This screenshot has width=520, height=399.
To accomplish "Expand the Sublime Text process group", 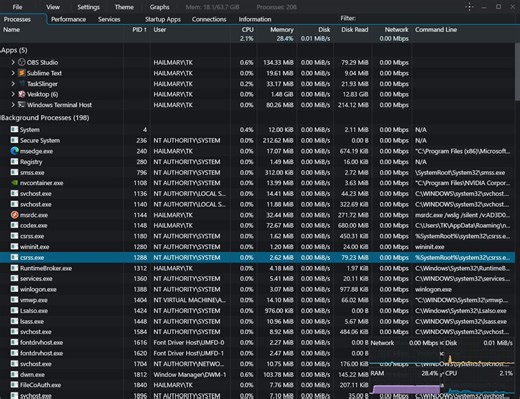I will point(13,73).
